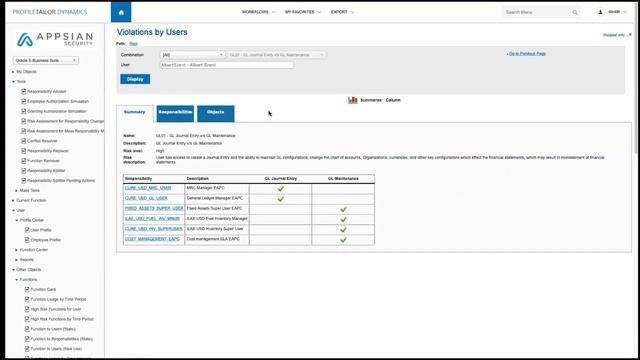Open the CURE_USD_MRC_USER responsibility link
This screenshot has height=360, width=640.
(148, 188)
